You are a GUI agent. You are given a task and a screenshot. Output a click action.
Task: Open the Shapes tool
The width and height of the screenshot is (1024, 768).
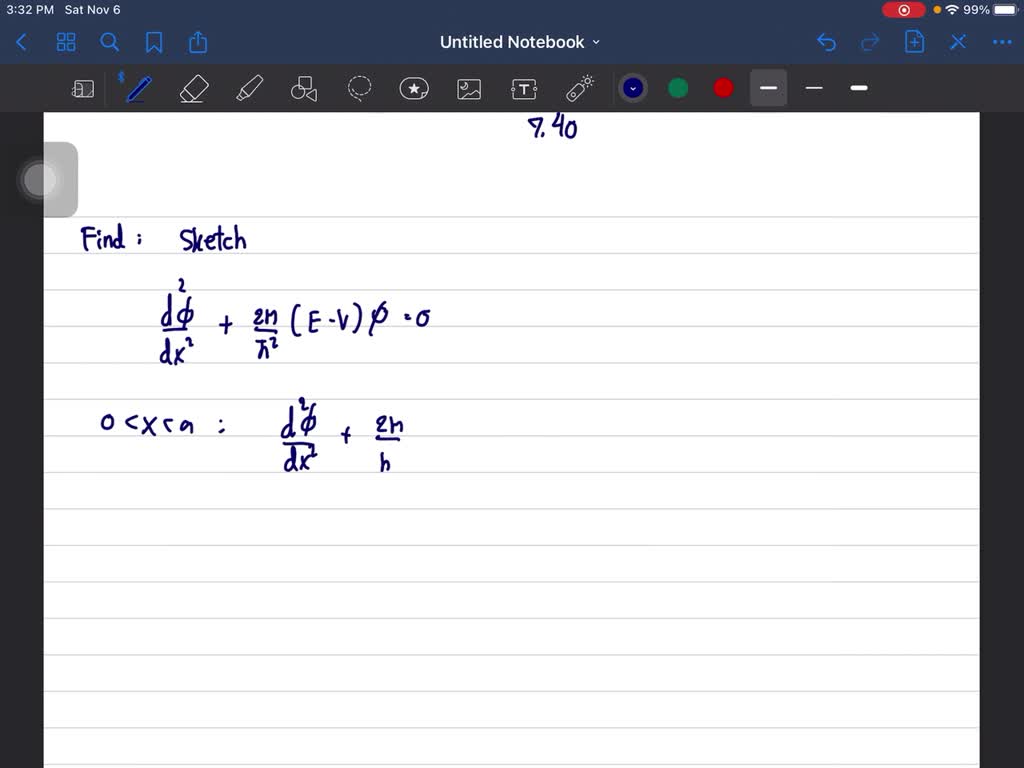click(304, 88)
